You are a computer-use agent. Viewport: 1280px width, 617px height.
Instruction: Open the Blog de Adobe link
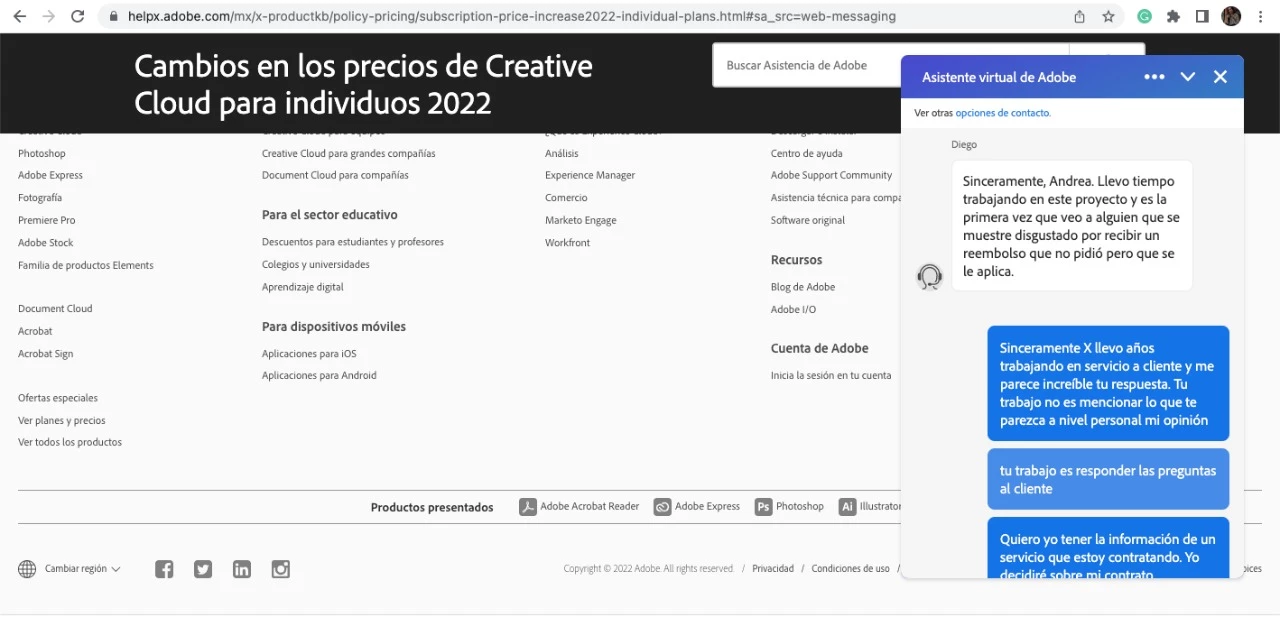point(803,287)
